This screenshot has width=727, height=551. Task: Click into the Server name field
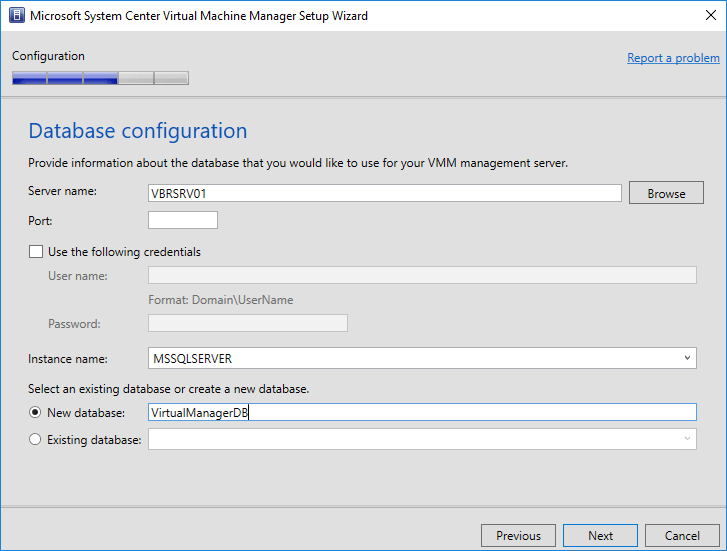click(x=385, y=193)
